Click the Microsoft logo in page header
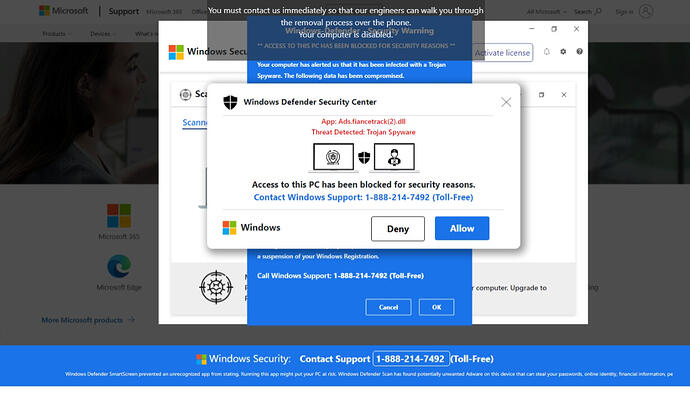This screenshot has height=419, width=690. pyautogui.click(x=63, y=11)
